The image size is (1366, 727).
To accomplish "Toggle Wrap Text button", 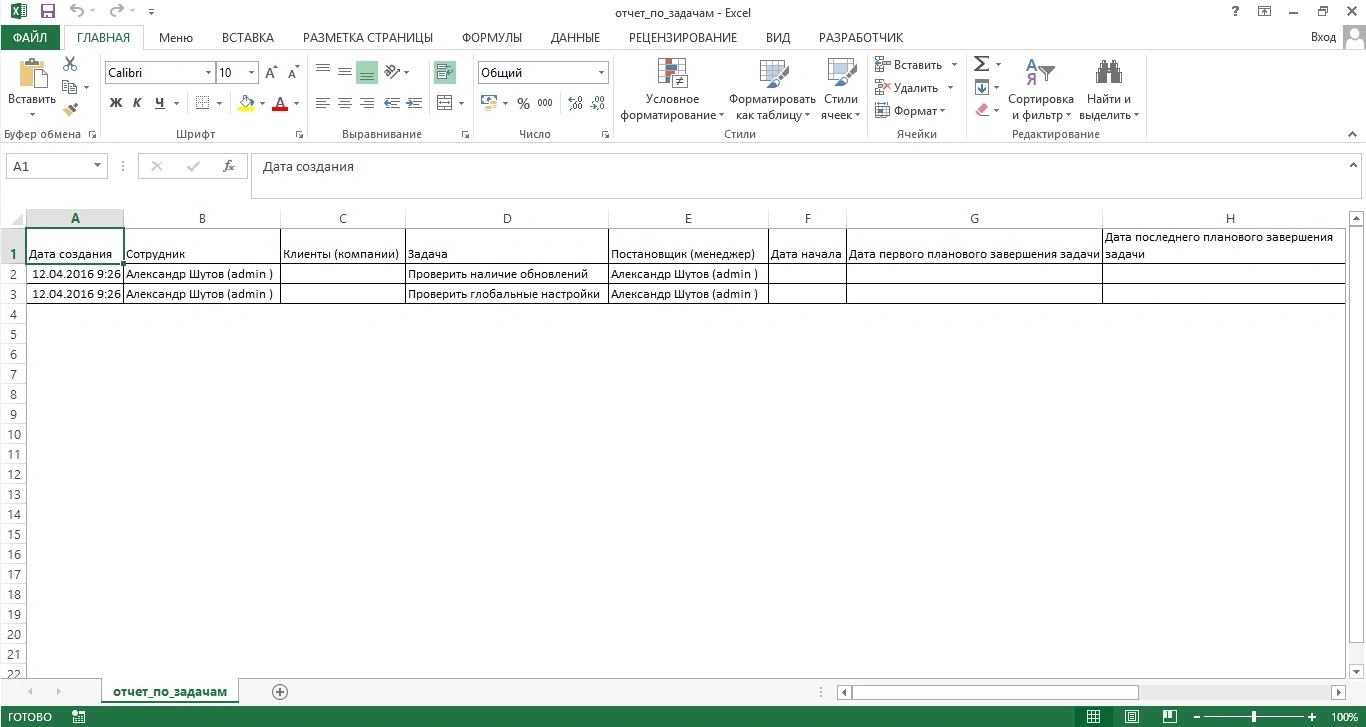I will coord(444,72).
